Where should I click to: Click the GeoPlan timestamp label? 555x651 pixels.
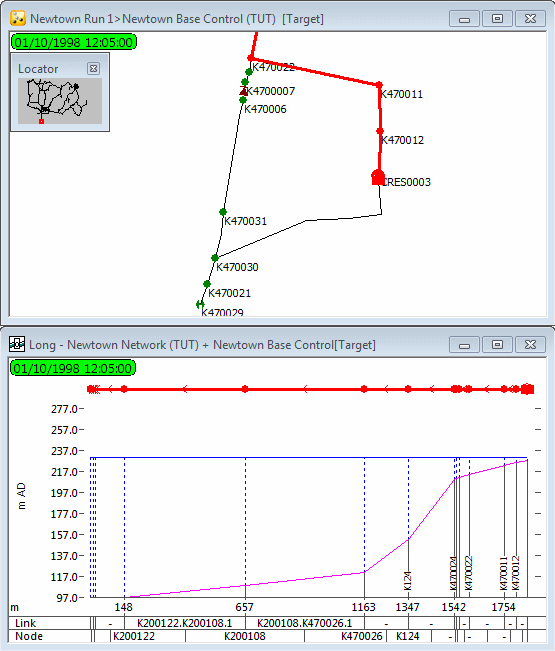click(73, 42)
